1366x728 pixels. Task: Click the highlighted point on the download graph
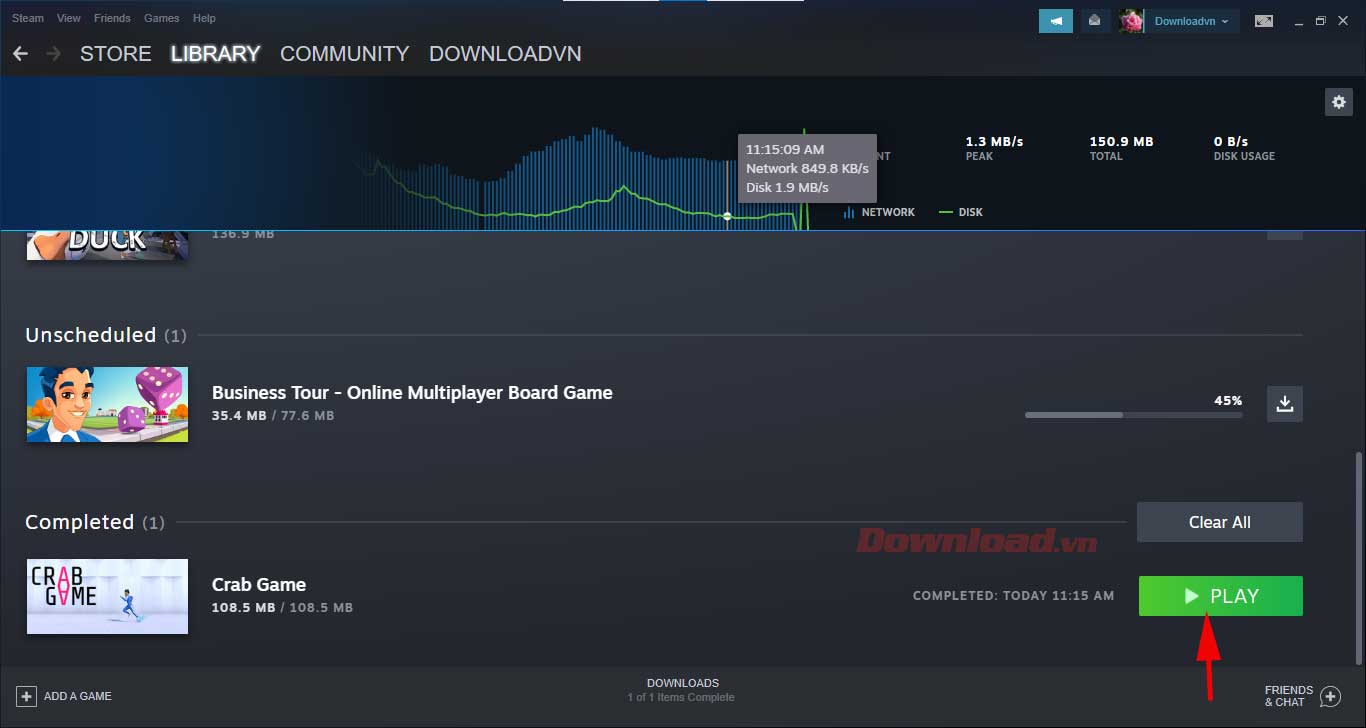[x=727, y=216]
